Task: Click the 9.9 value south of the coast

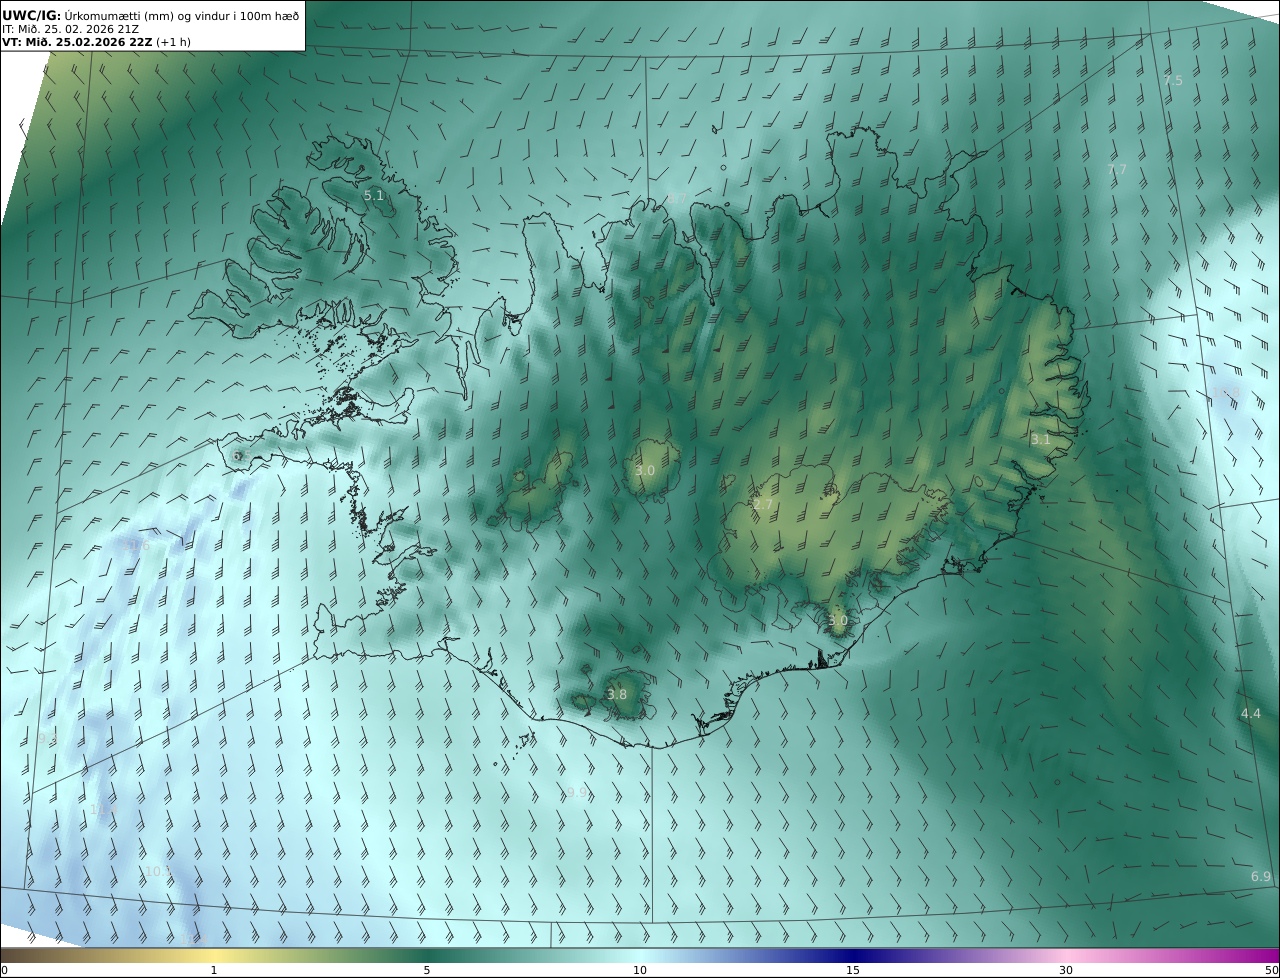Action: click(577, 793)
